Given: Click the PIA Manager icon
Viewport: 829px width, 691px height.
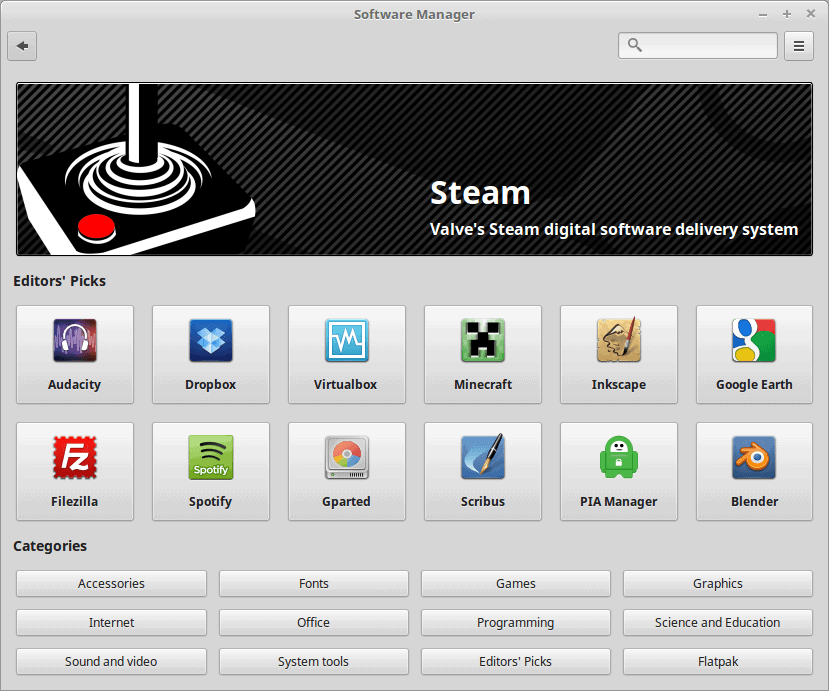Looking at the screenshot, I should click(618, 471).
